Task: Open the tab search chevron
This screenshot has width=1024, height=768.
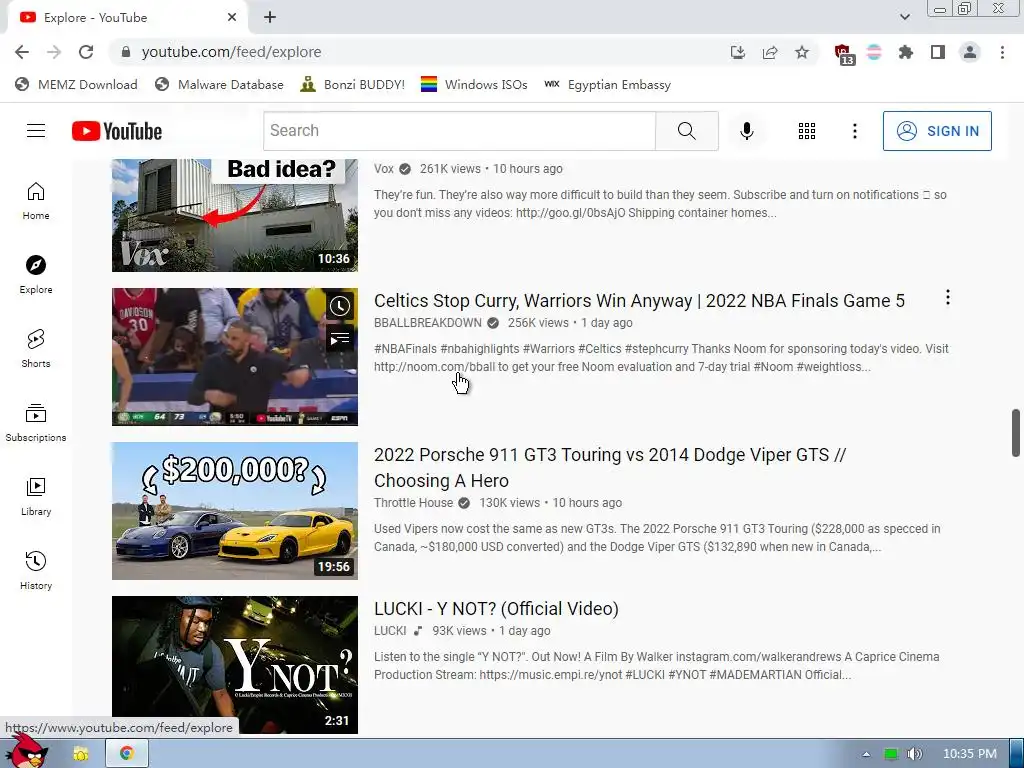Action: pos(904,17)
